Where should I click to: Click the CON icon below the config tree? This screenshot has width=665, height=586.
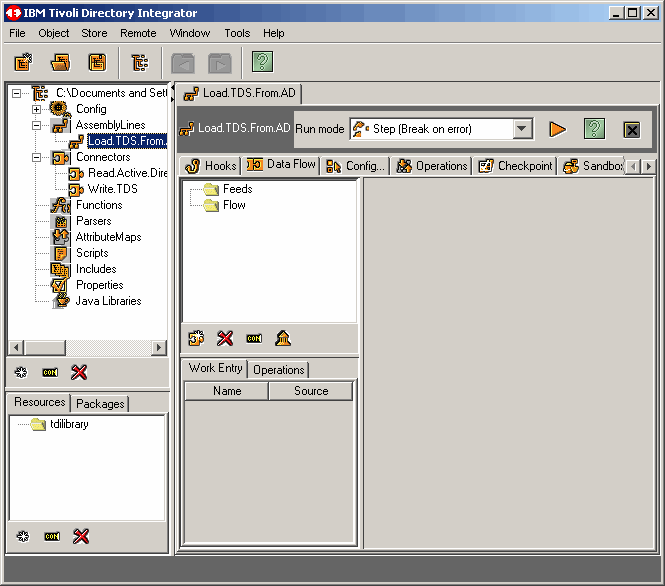pos(51,372)
